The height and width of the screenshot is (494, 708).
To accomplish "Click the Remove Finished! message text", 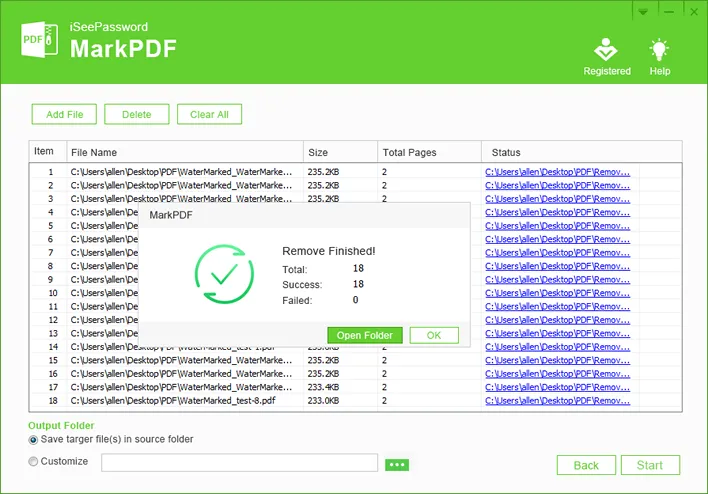I will click(x=329, y=251).
